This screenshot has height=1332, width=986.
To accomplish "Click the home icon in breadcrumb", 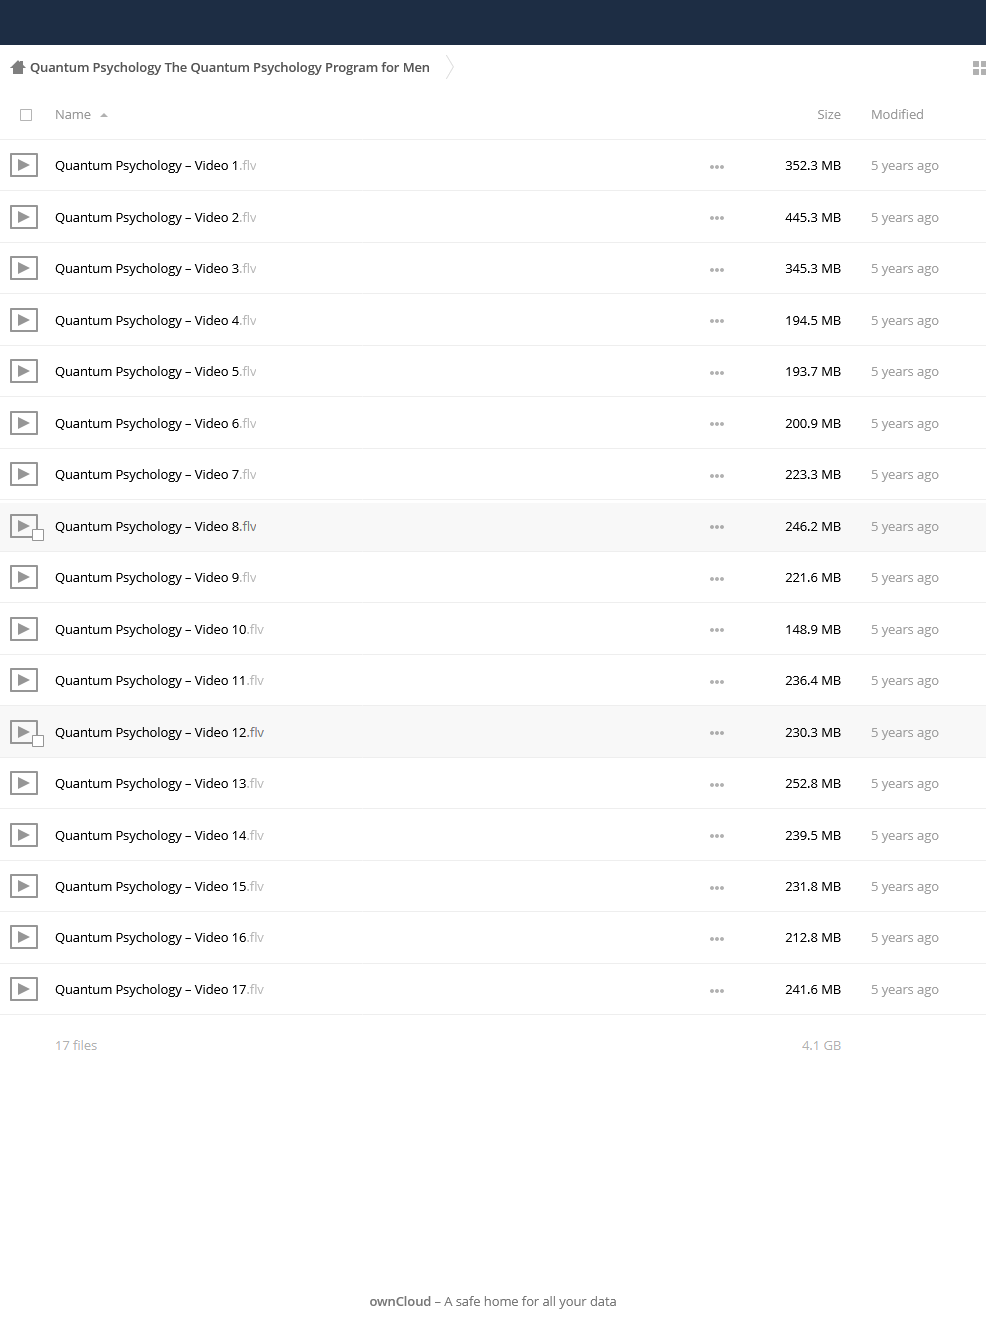I will [x=17, y=67].
